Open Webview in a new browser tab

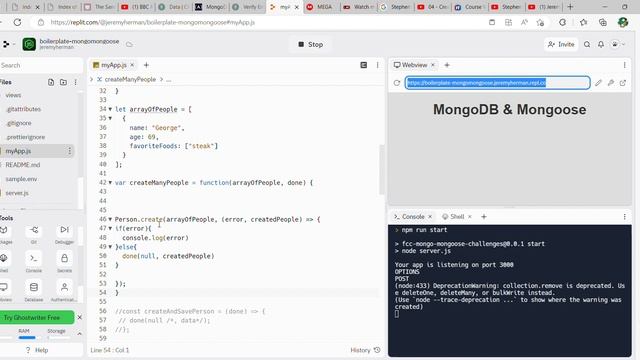(623, 83)
